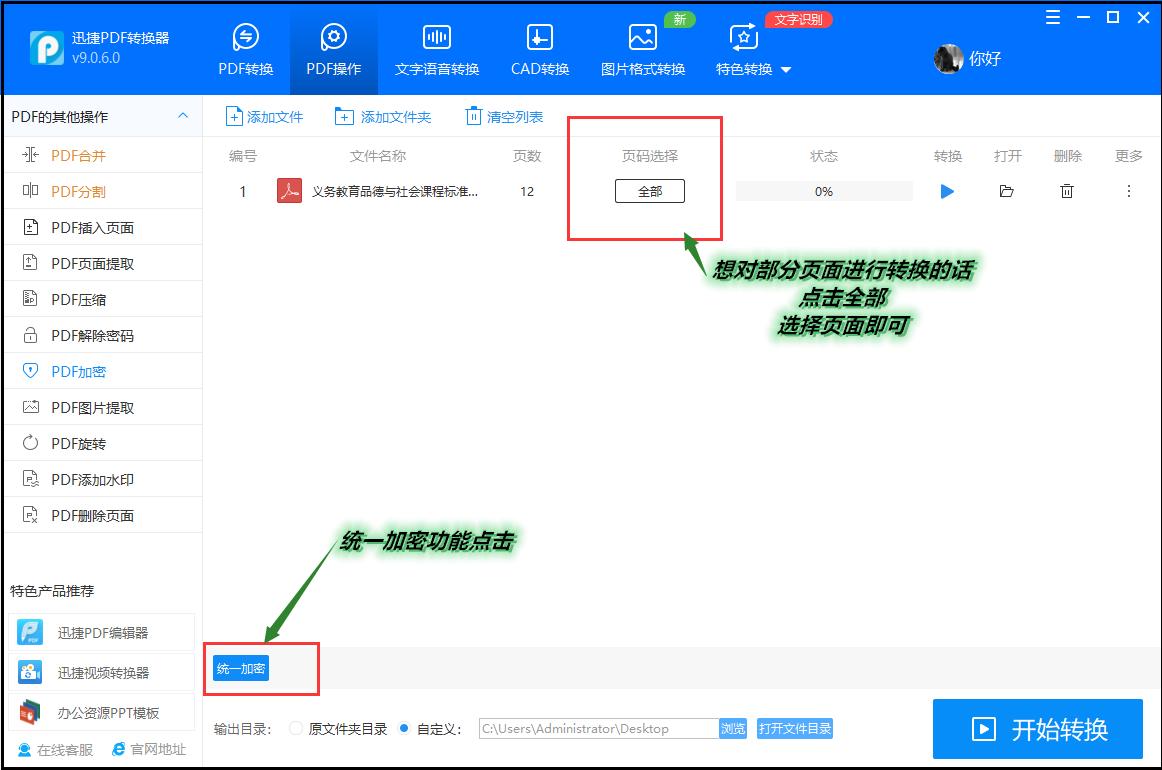The height and width of the screenshot is (770, 1162).
Task: Enable 统一加密 for all files
Action: (x=239, y=668)
